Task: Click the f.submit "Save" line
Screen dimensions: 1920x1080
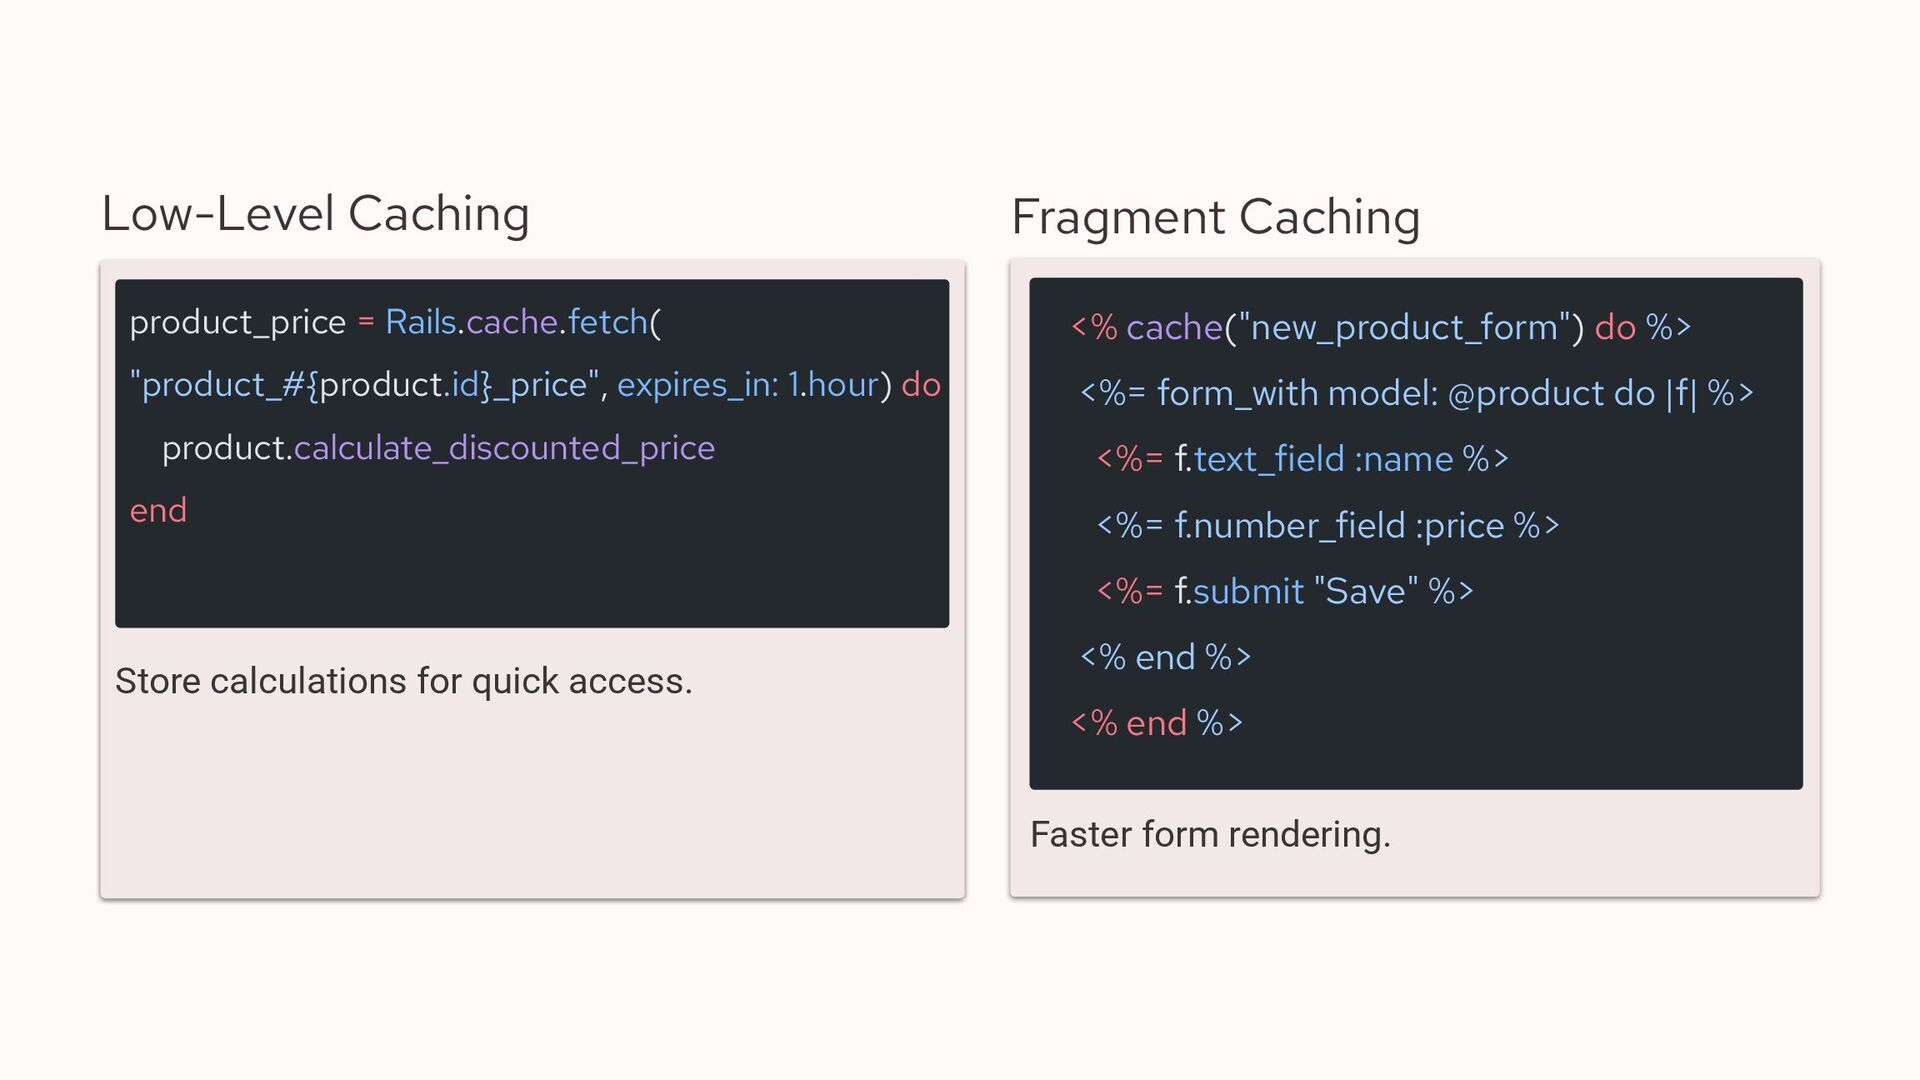Action: pyautogui.click(x=1285, y=591)
